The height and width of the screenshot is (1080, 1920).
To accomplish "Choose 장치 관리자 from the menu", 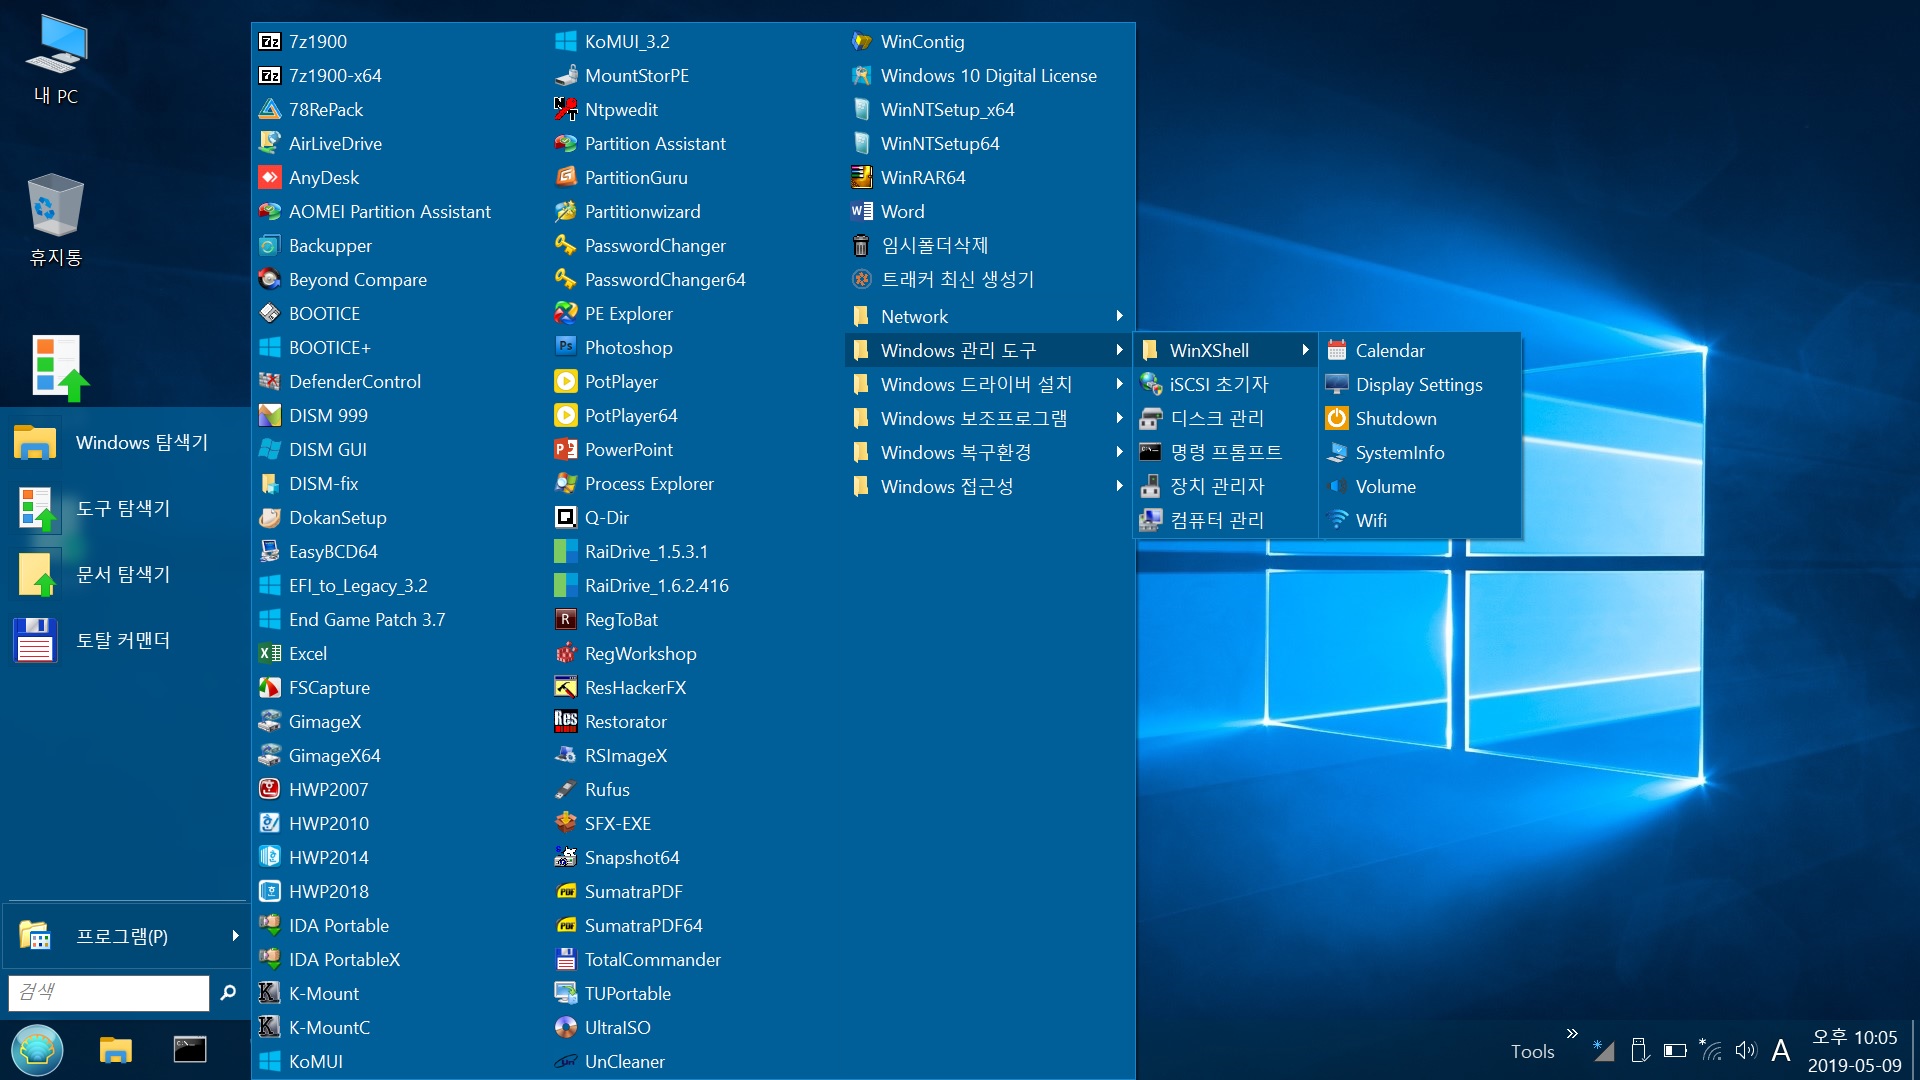I will tap(1225, 486).
